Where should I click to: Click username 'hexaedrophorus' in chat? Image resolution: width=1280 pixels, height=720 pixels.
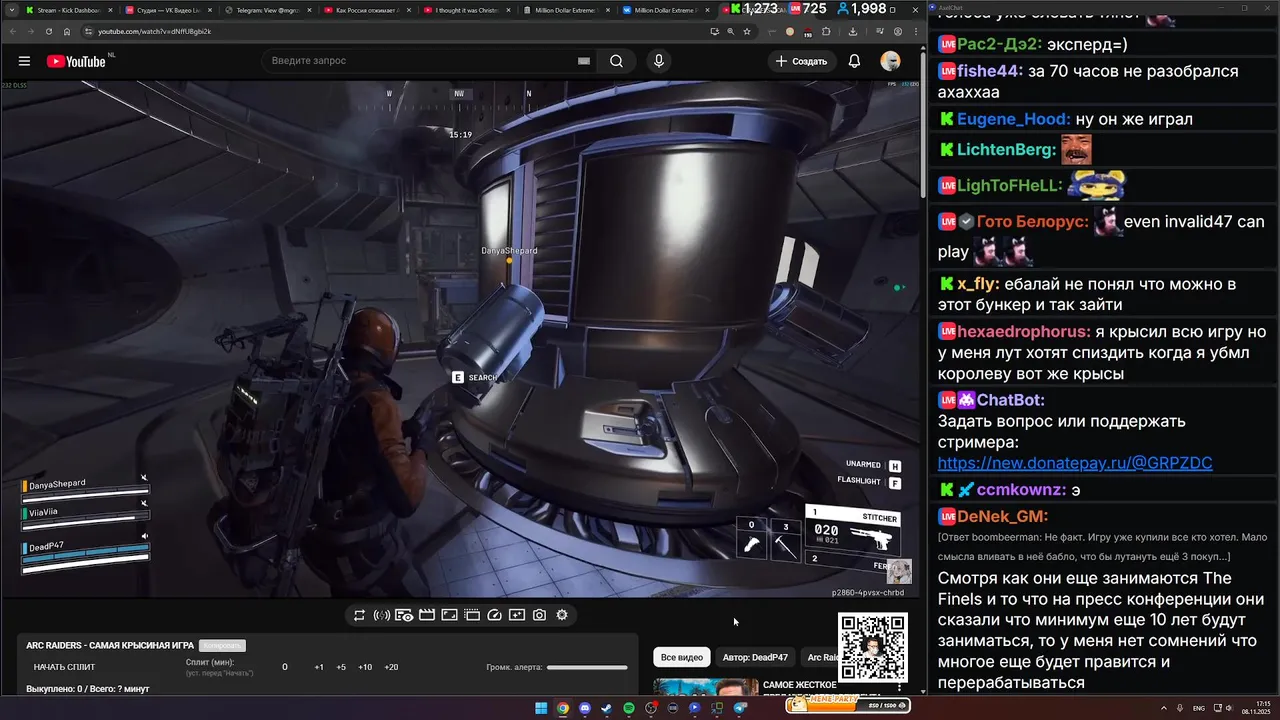(x=1023, y=331)
